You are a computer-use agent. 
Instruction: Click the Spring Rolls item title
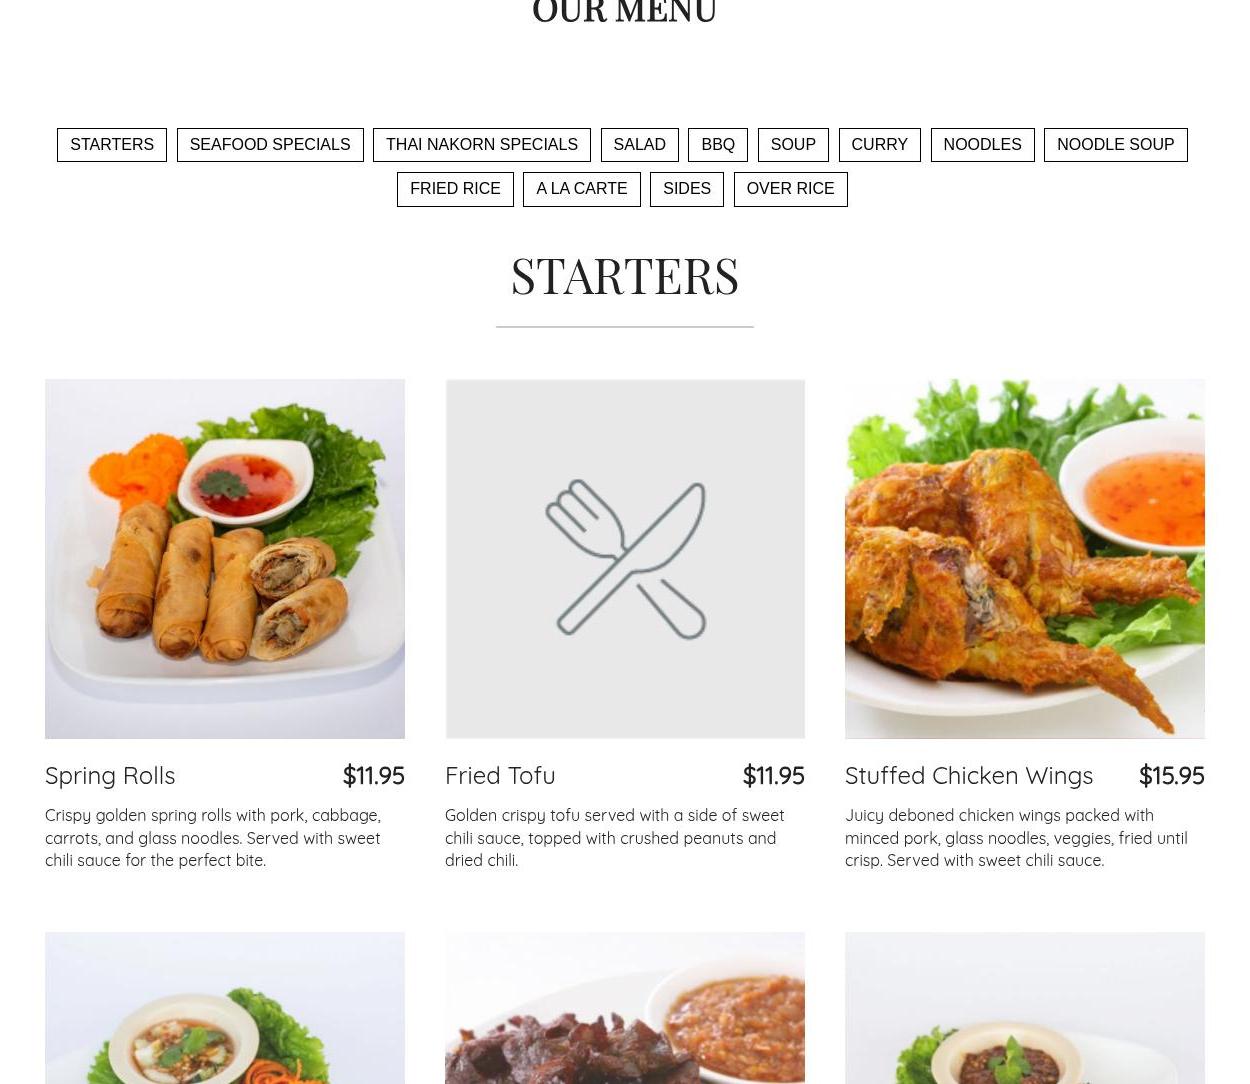110,775
